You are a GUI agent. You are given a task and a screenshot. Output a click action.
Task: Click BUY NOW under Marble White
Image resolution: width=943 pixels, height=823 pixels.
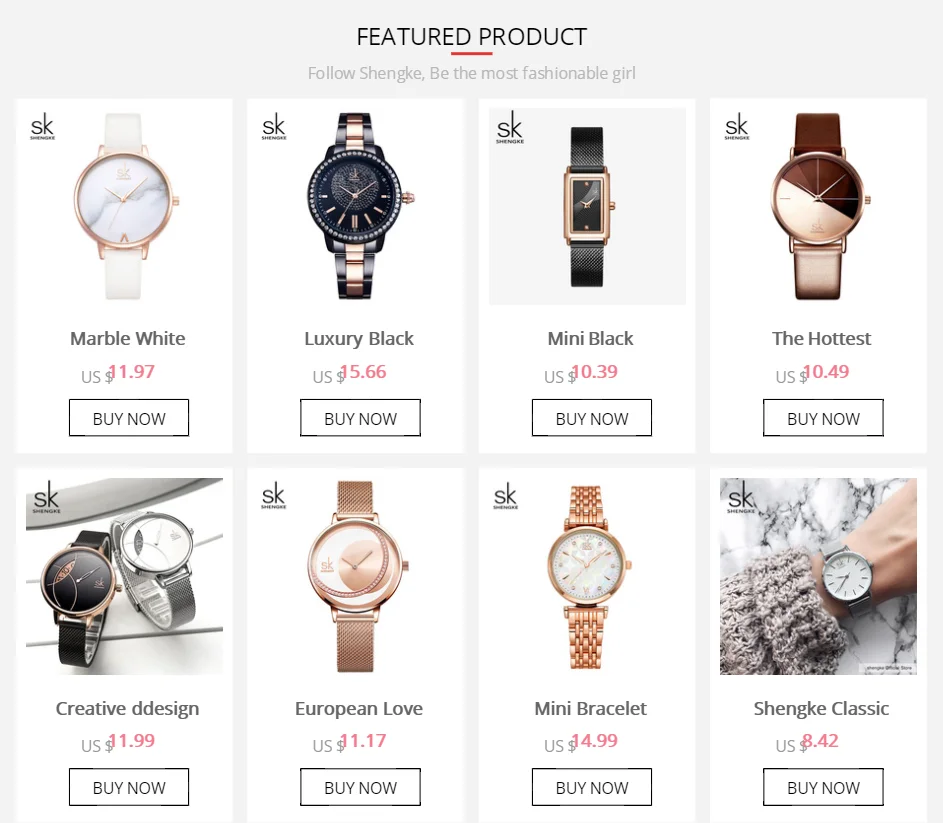[129, 418]
